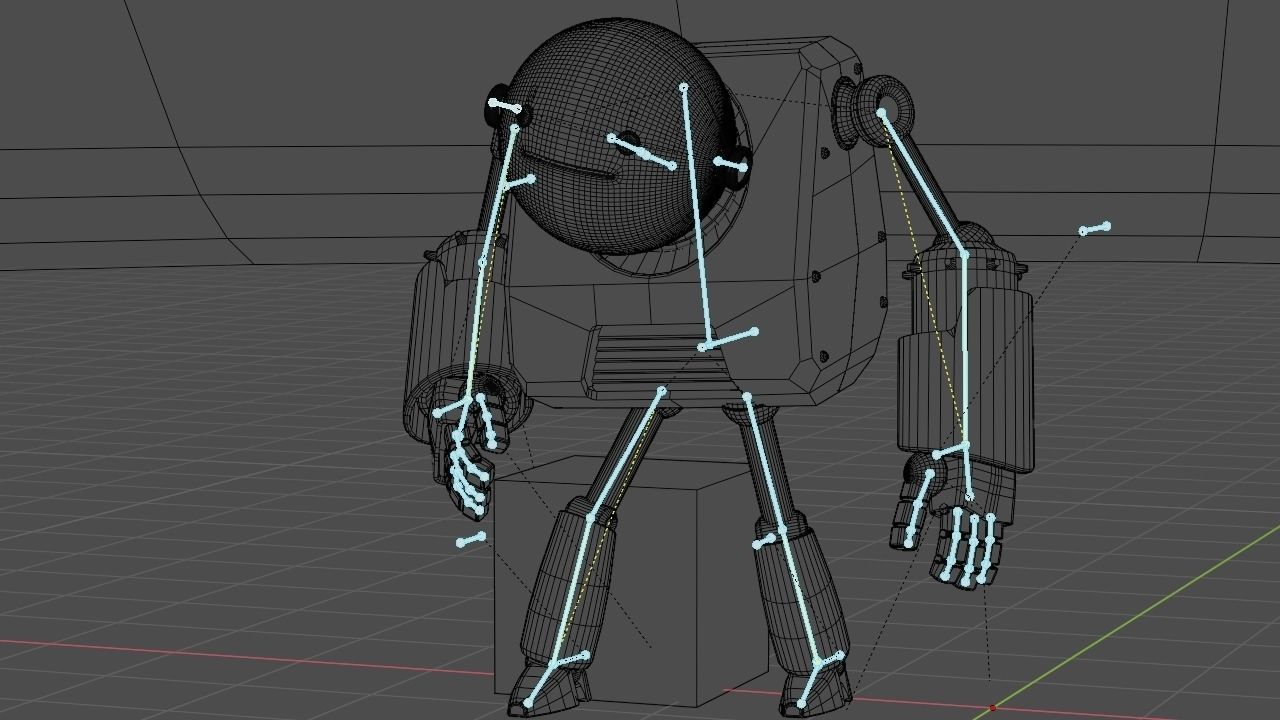Select the thigh bone of the leg beside the cube
The width and height of the screenshot is (1280, 720).
(764, 462)
